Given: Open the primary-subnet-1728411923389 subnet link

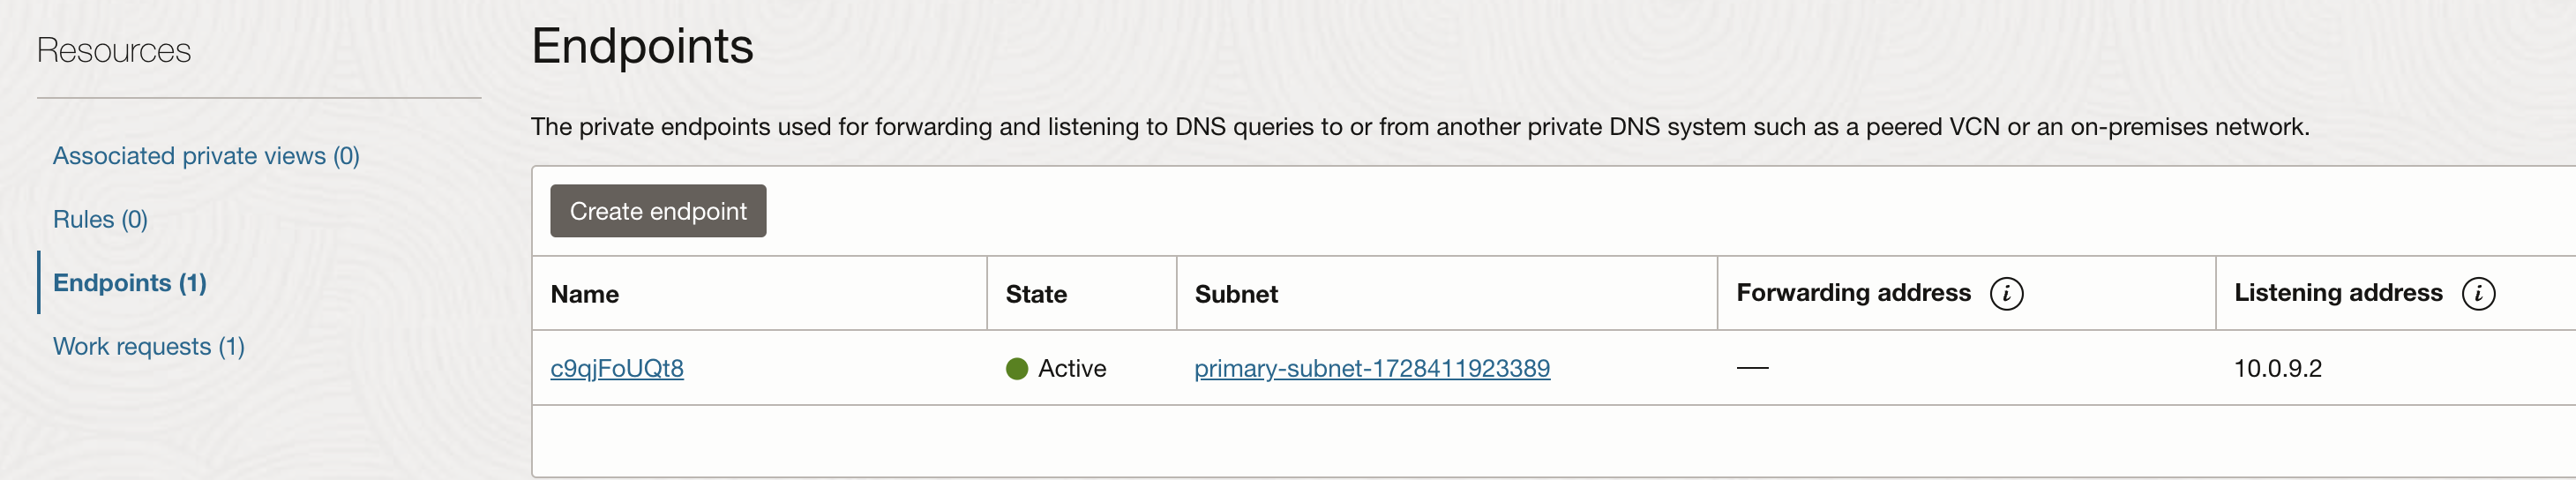Looking at the screenshot, I should pos(1372,369).
